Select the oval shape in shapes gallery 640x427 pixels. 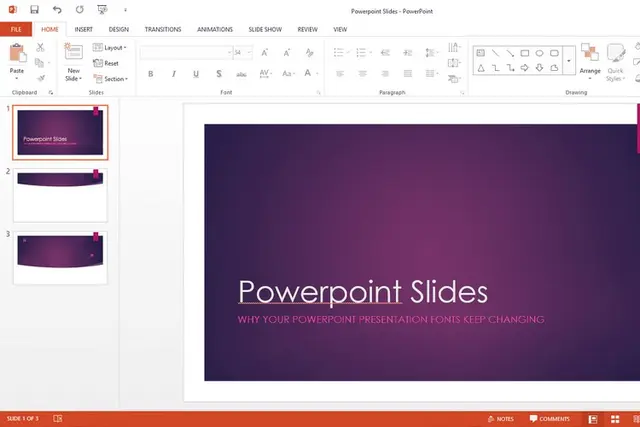click(539, 53)
